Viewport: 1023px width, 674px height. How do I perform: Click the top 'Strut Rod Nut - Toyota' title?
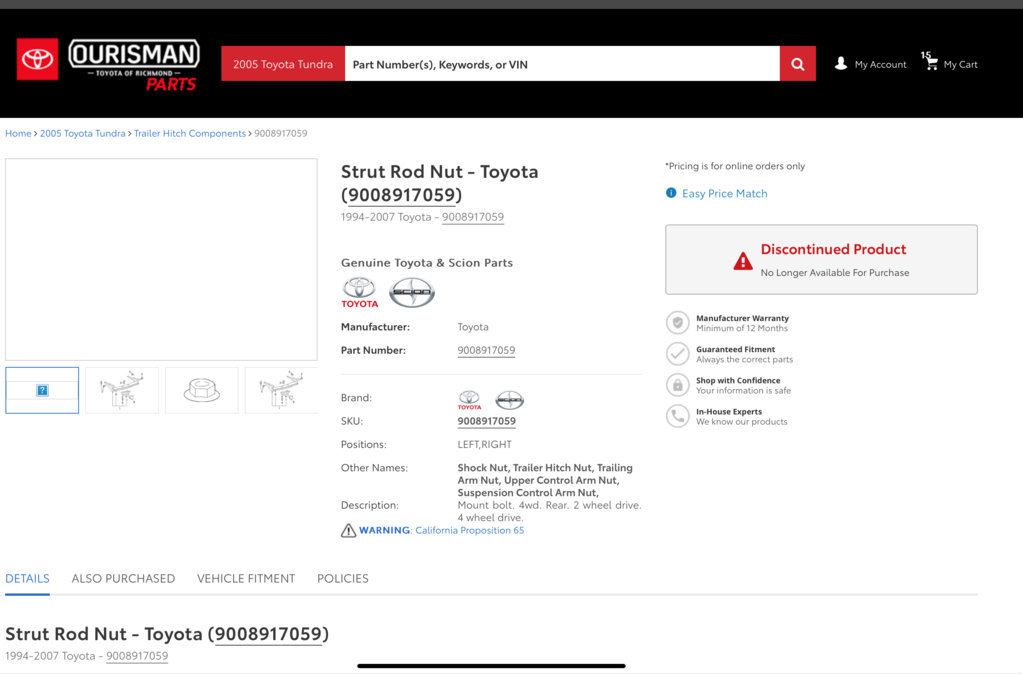click(x=439, y=183)
